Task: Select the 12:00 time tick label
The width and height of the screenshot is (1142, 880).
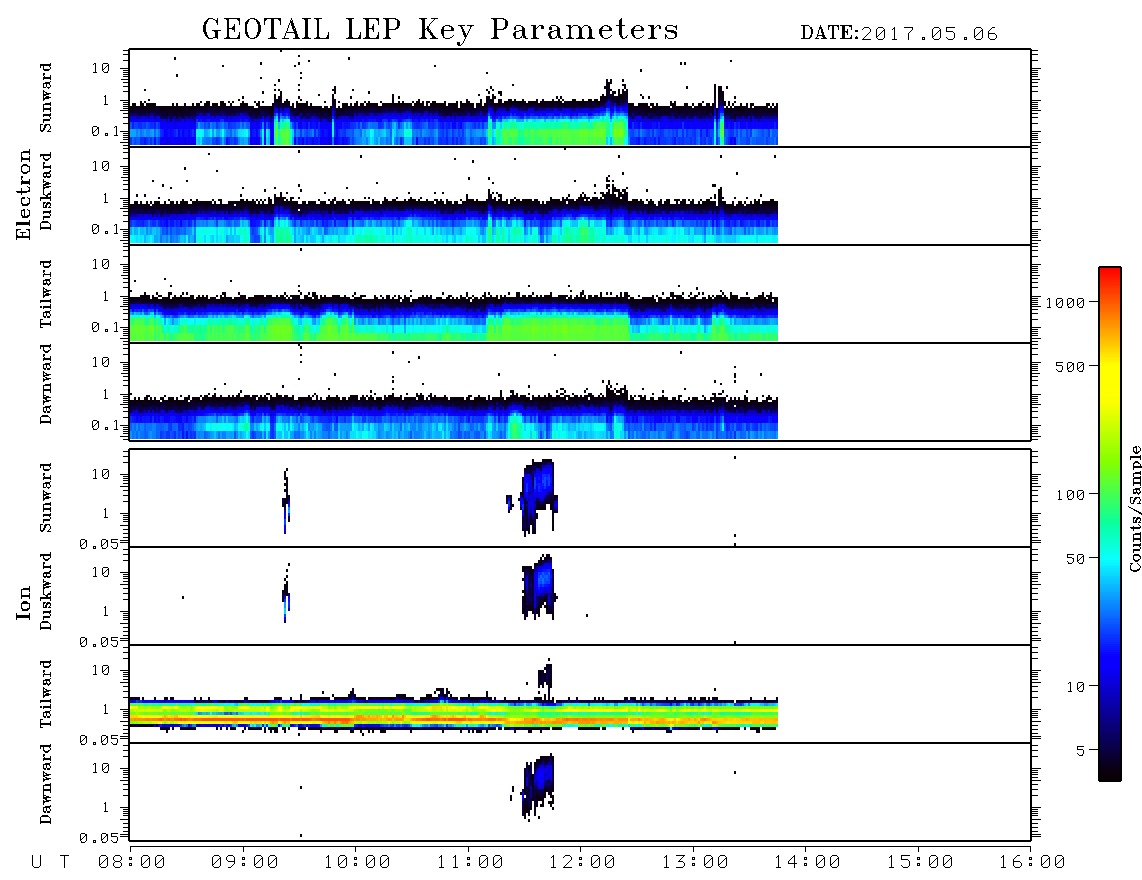Action: (582, 863)
